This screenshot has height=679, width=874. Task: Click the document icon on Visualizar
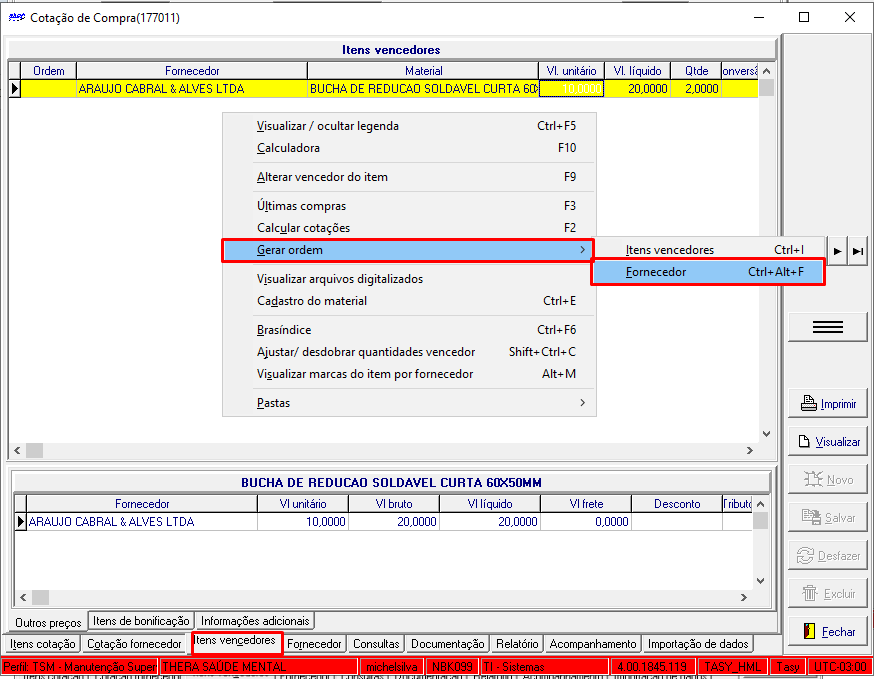[804, 442]
